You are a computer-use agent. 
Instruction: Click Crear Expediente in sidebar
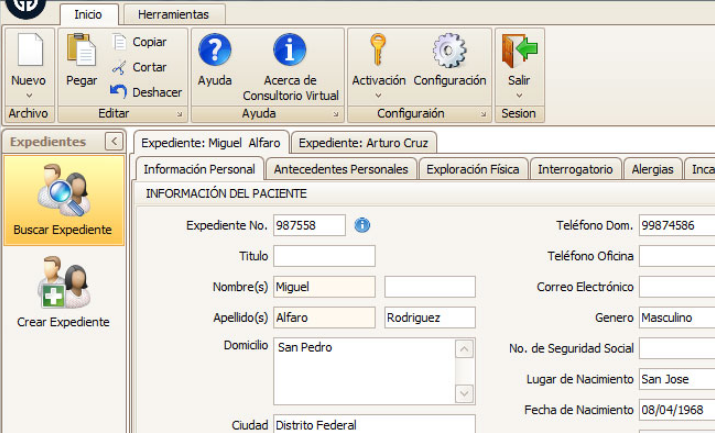(63, 294)
